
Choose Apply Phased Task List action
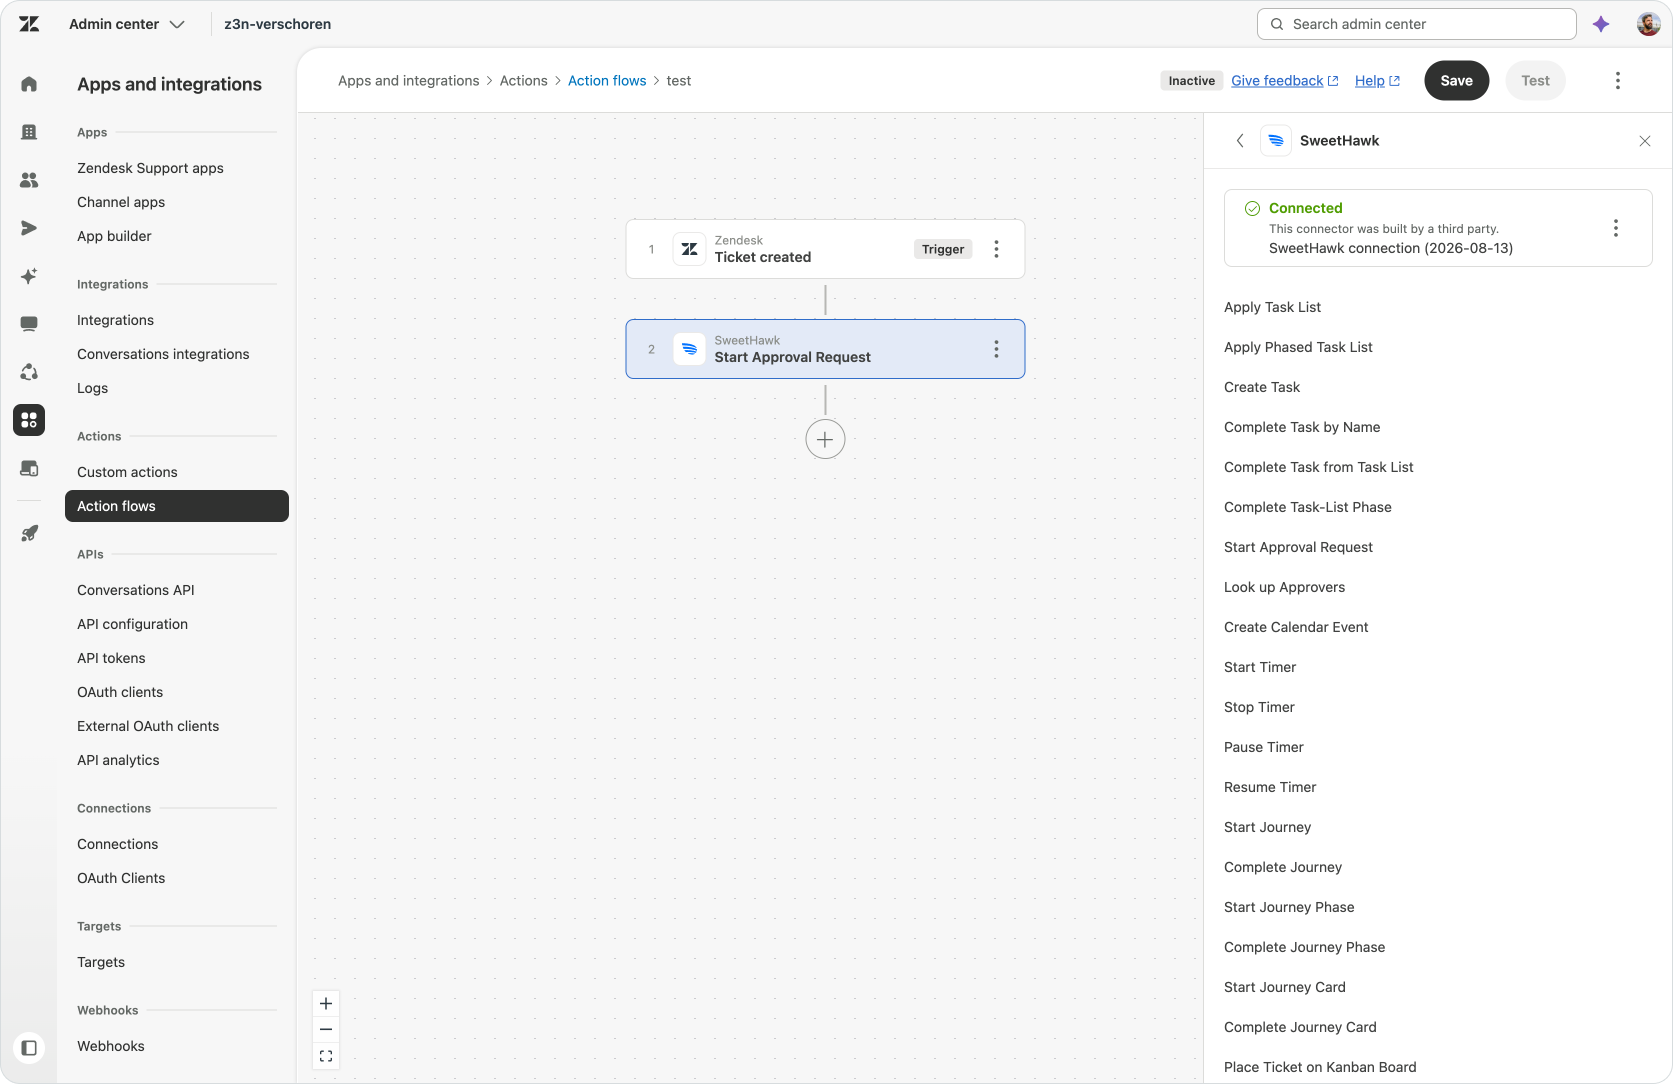[x=1298, y=347]
